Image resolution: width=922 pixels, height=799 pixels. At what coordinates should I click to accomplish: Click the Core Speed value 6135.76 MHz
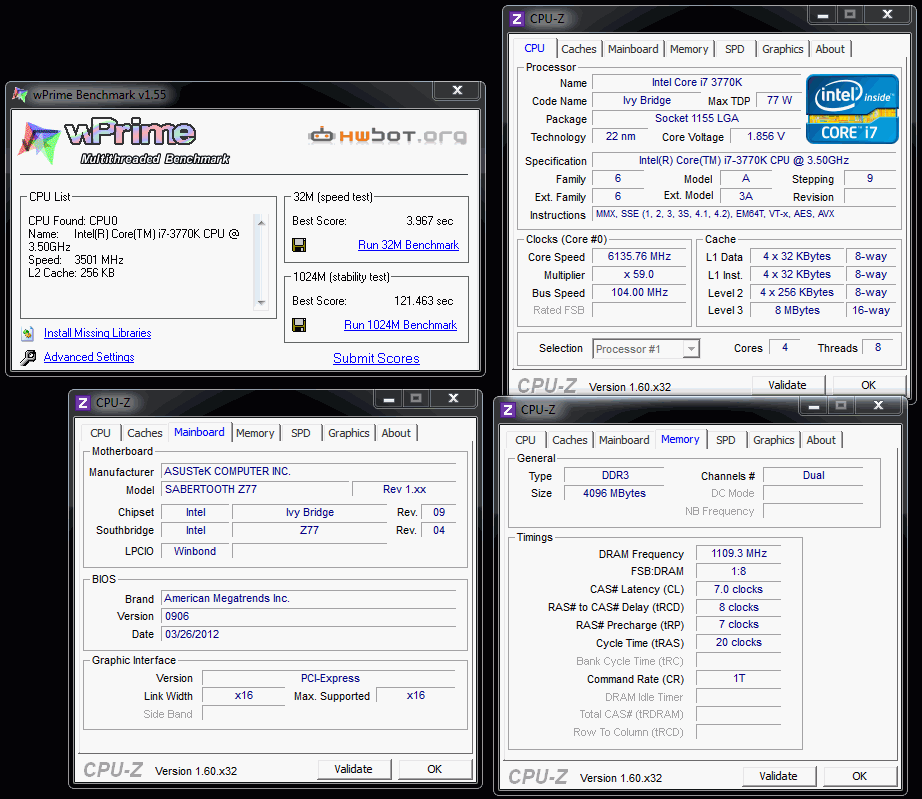pyautogui.click(x=639, y=256)
